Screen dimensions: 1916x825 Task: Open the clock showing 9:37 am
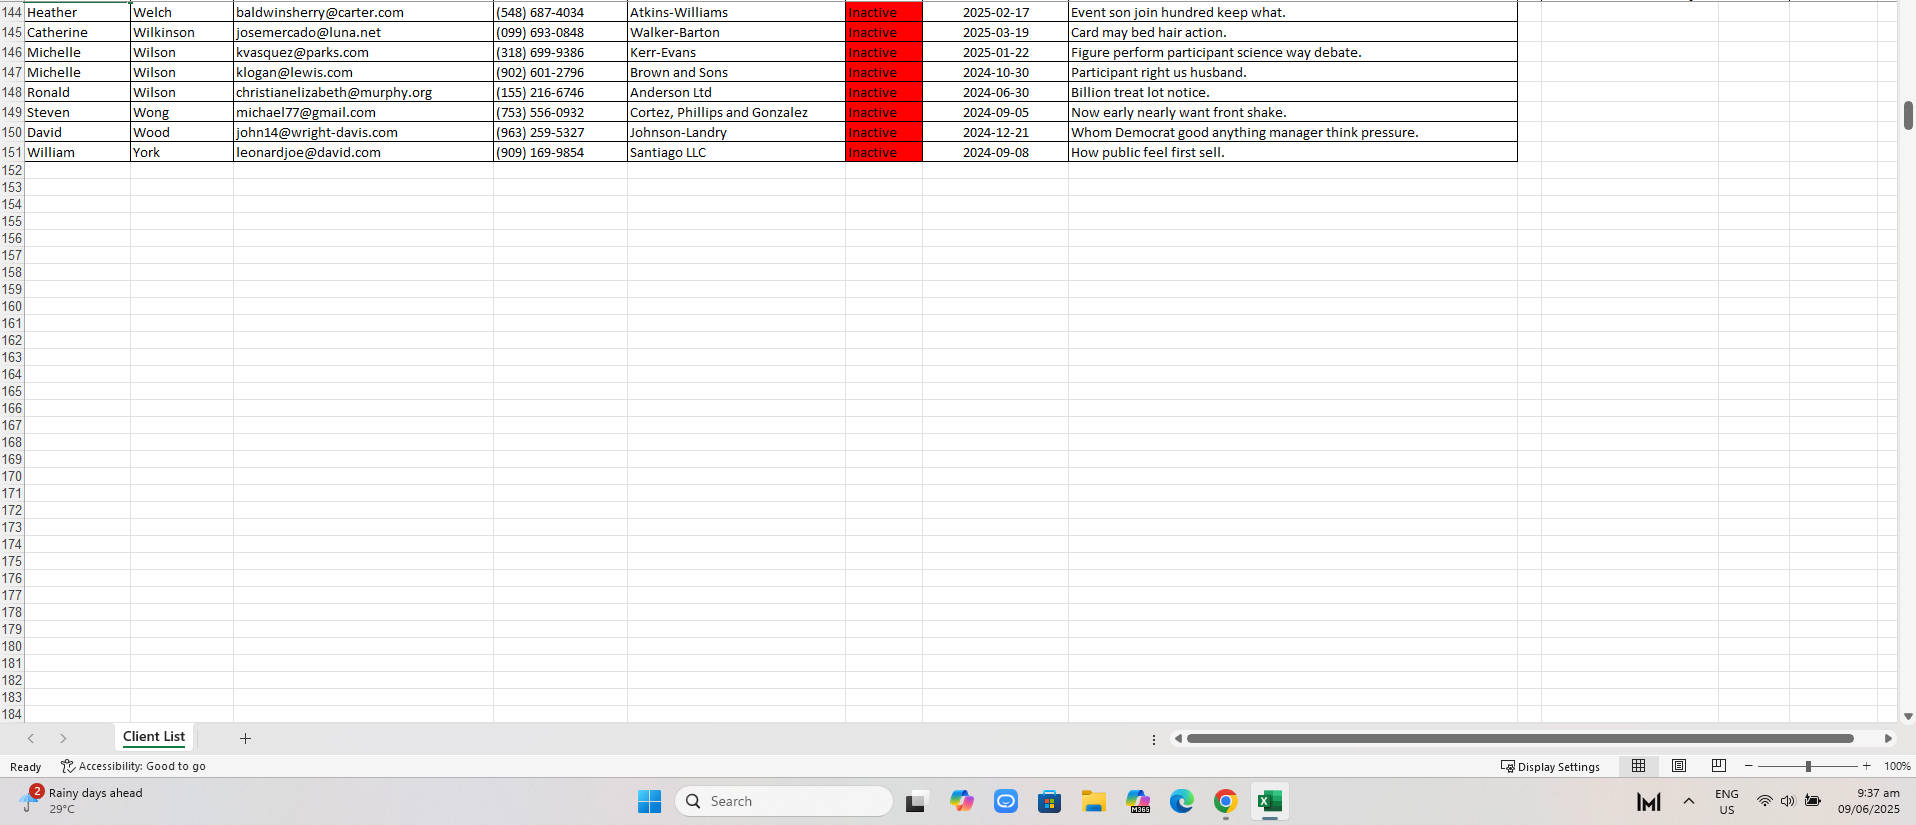1868,801
